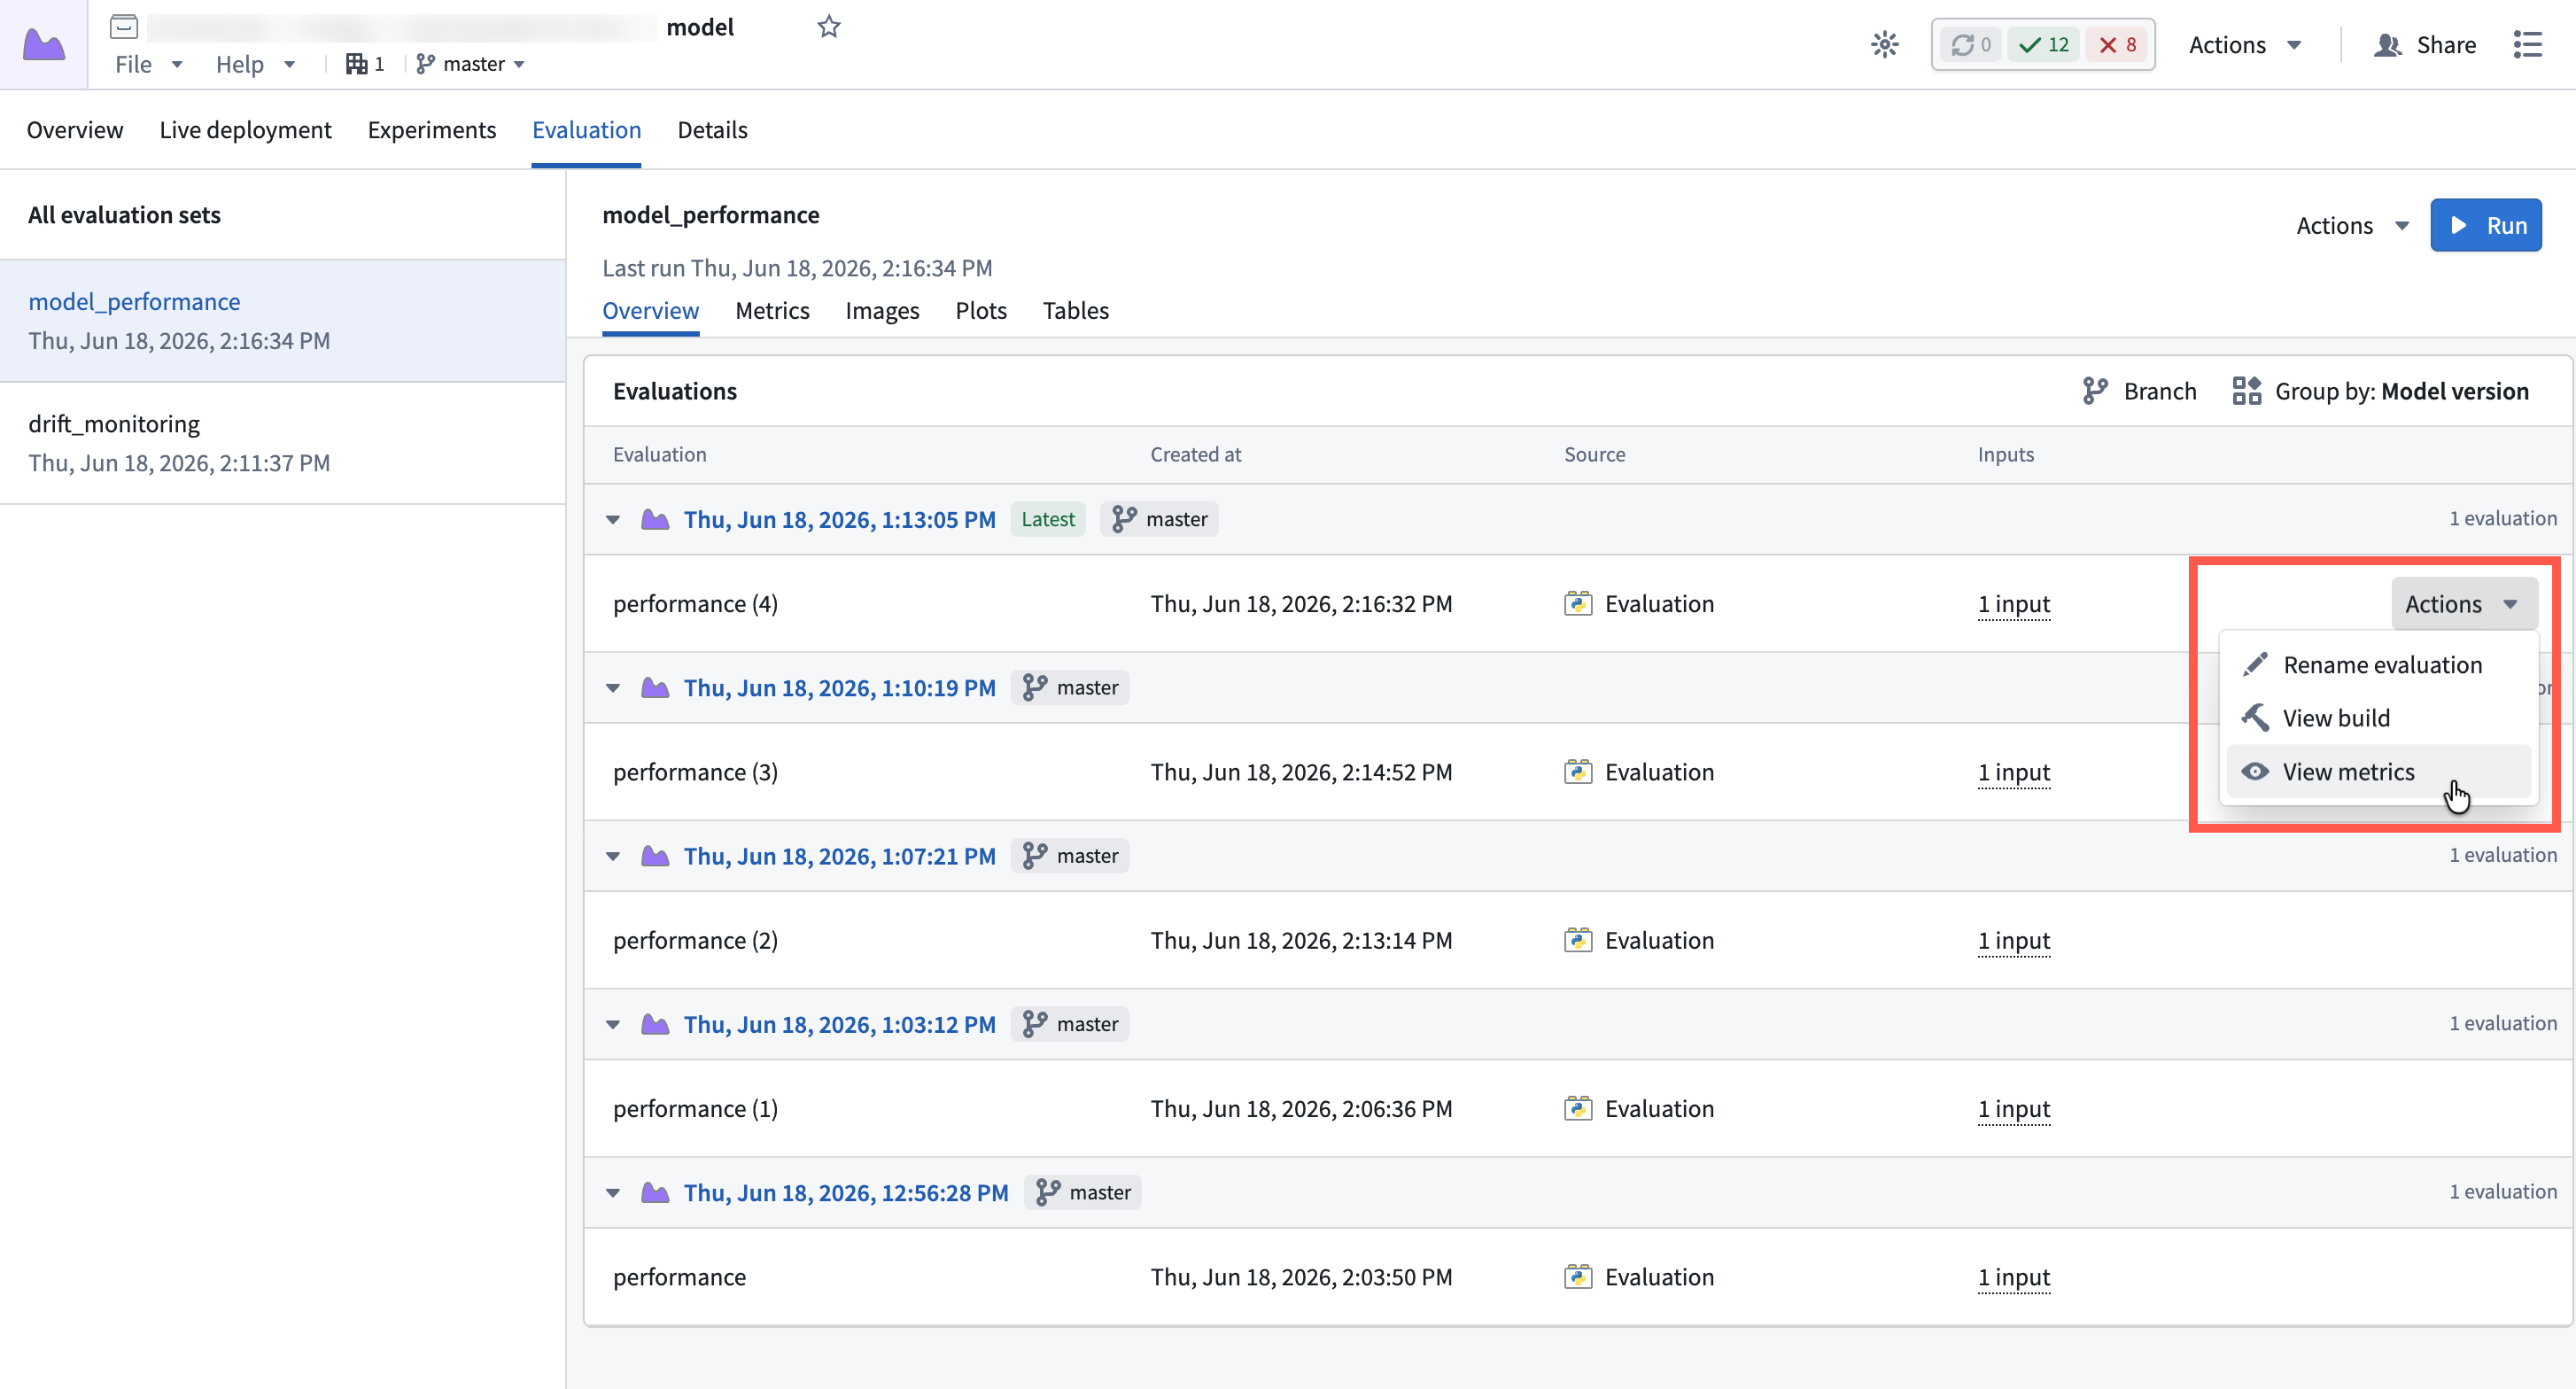The width and height of the screenshot is (2576, 1389).
Task: Open the 1:10:19 PM model version link
Action: (x=839, y=687)
